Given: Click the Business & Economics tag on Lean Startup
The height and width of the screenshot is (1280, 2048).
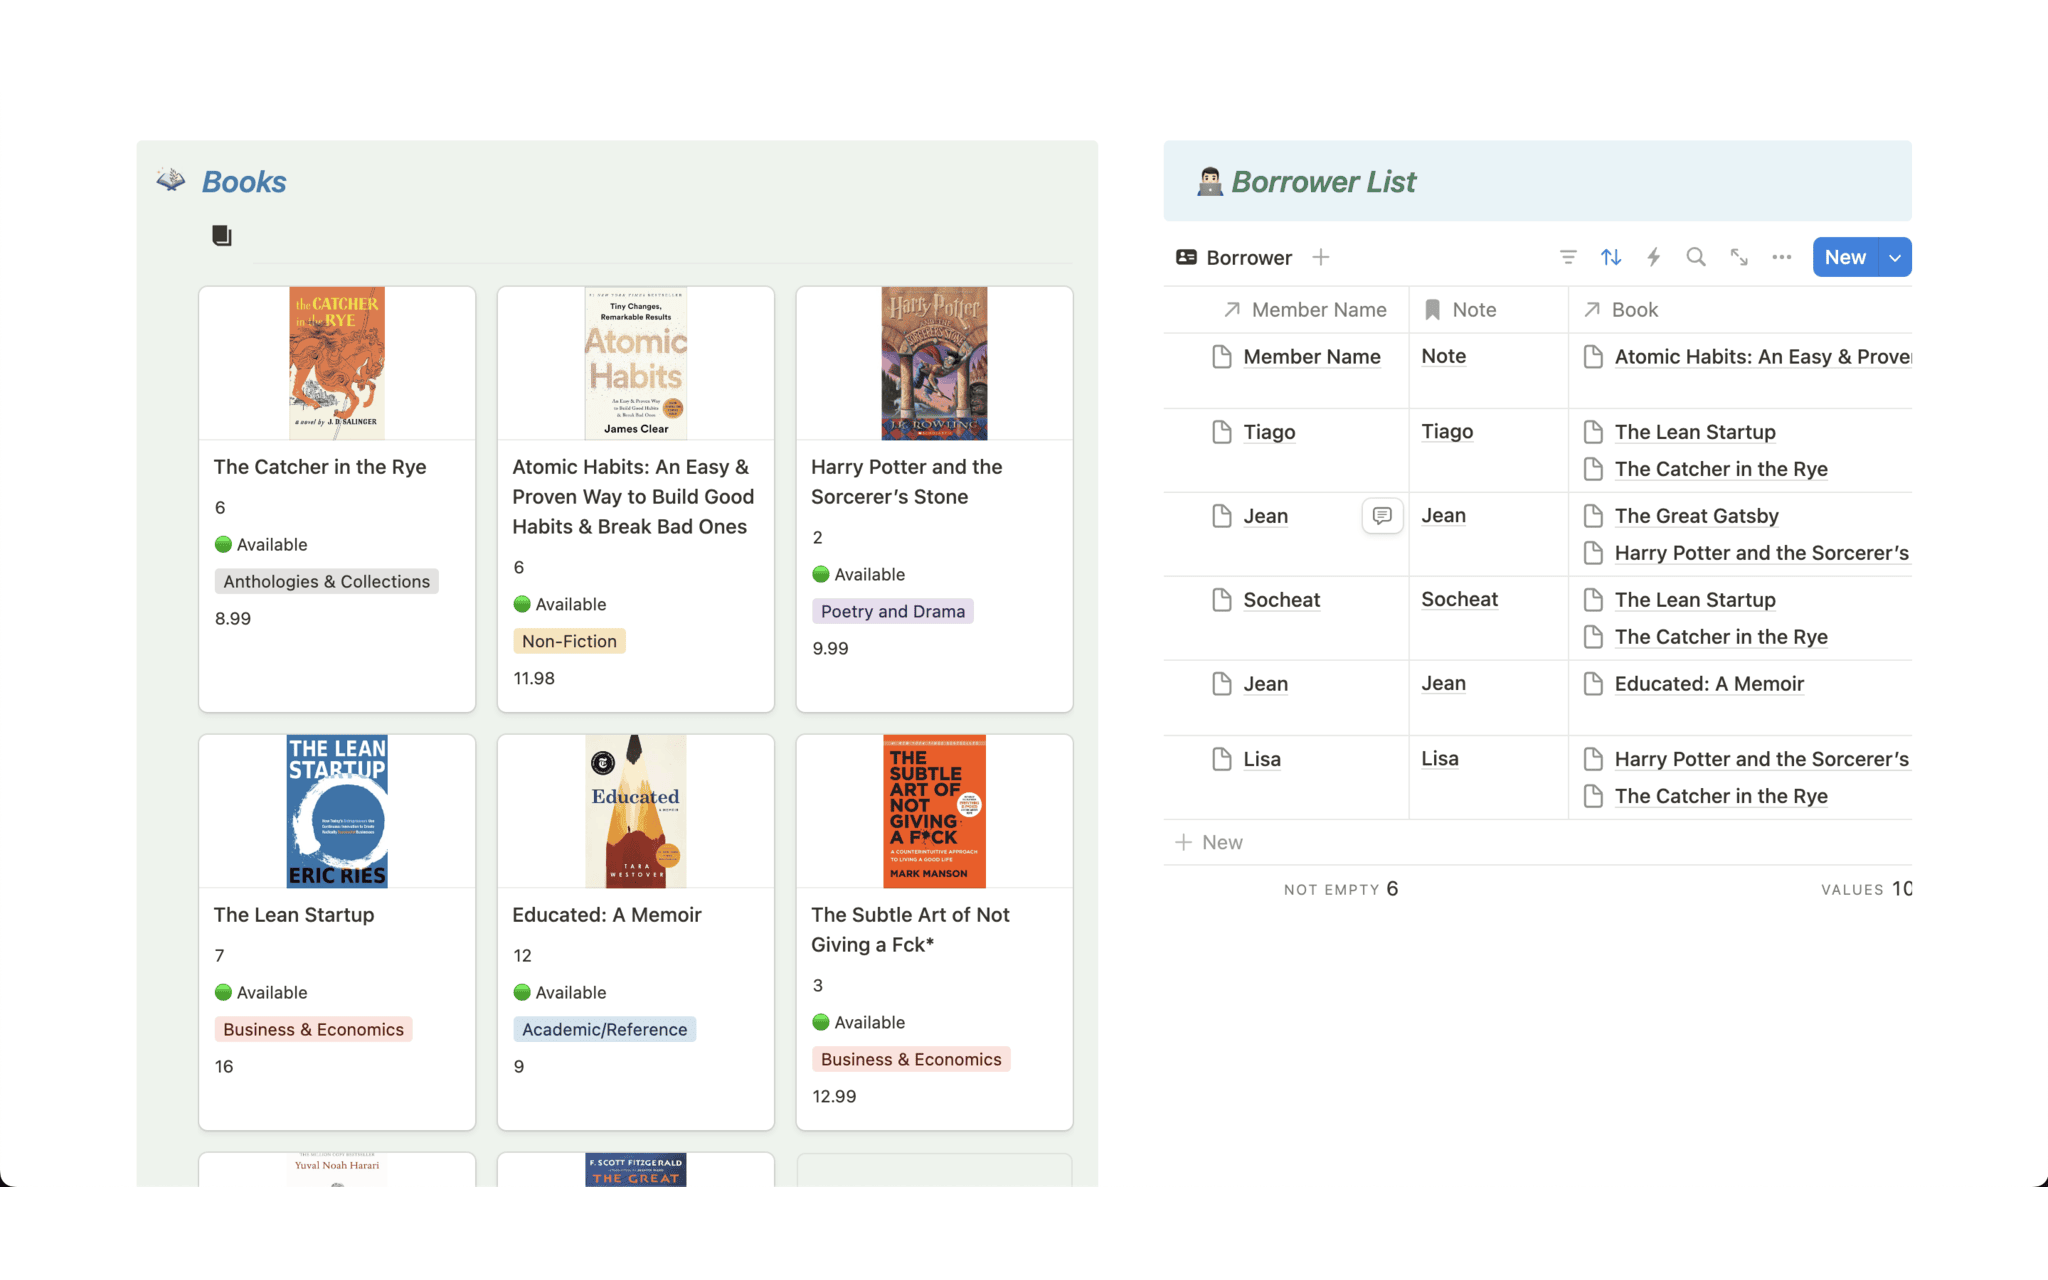Looking at the screenshot, I should pyautogui.click(x=313, y=1029).
